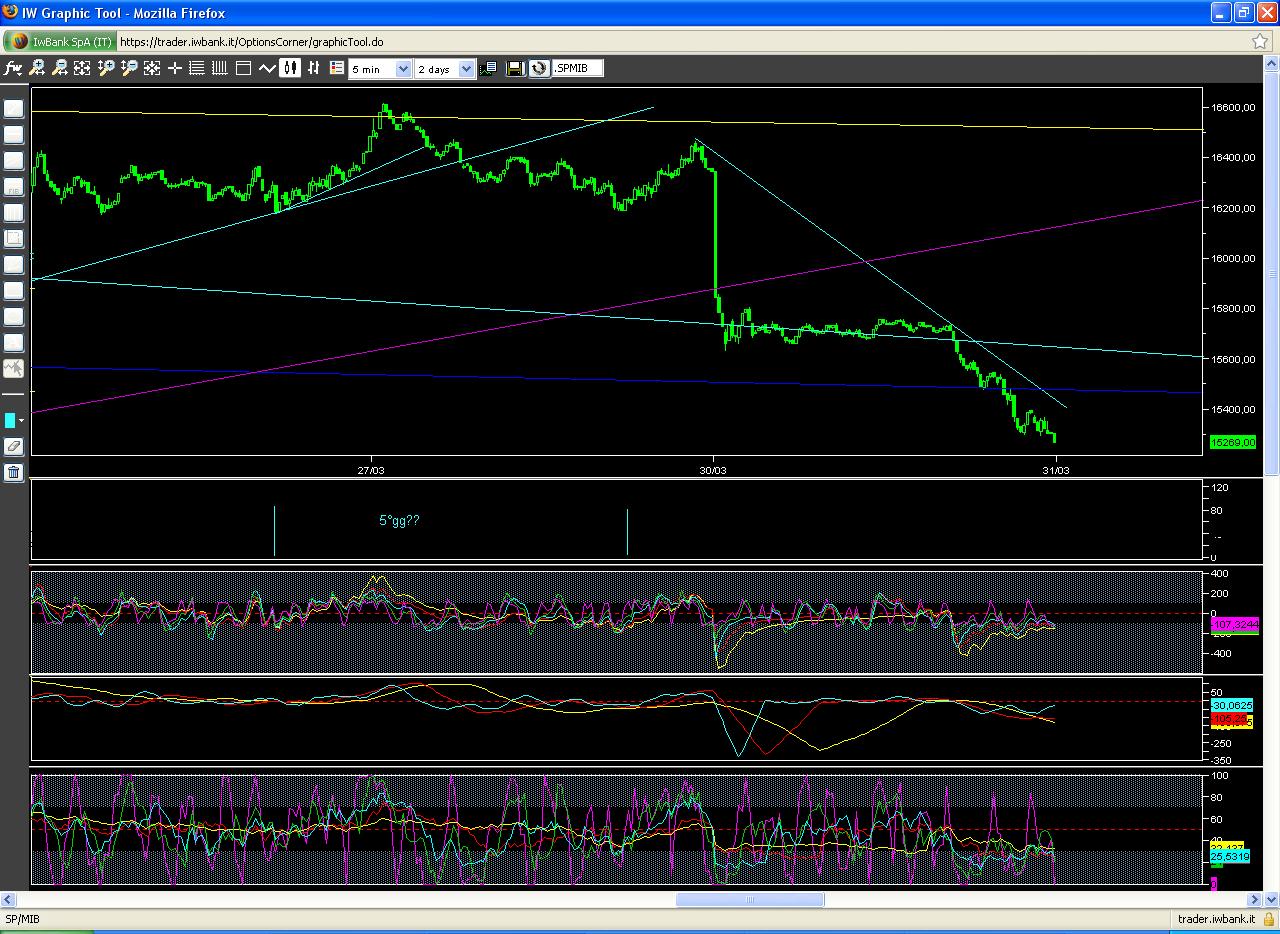Click the trash delete-all icon
The image size is (1280, 934).
13,472
